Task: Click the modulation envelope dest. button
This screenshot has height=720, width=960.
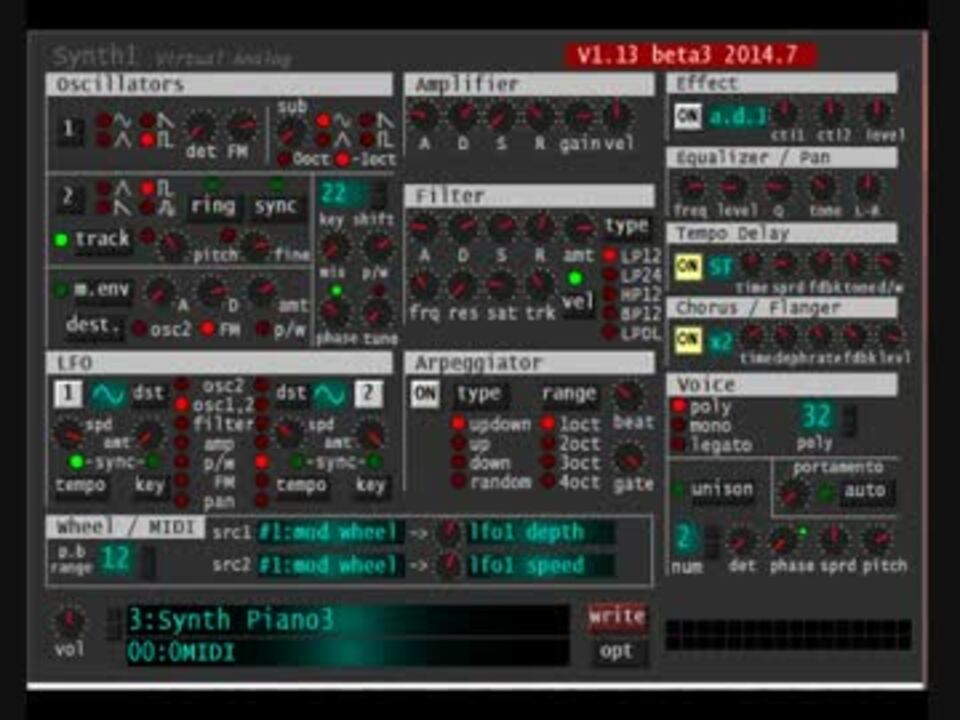Action: pyautogui.click(x=93, y=325)
